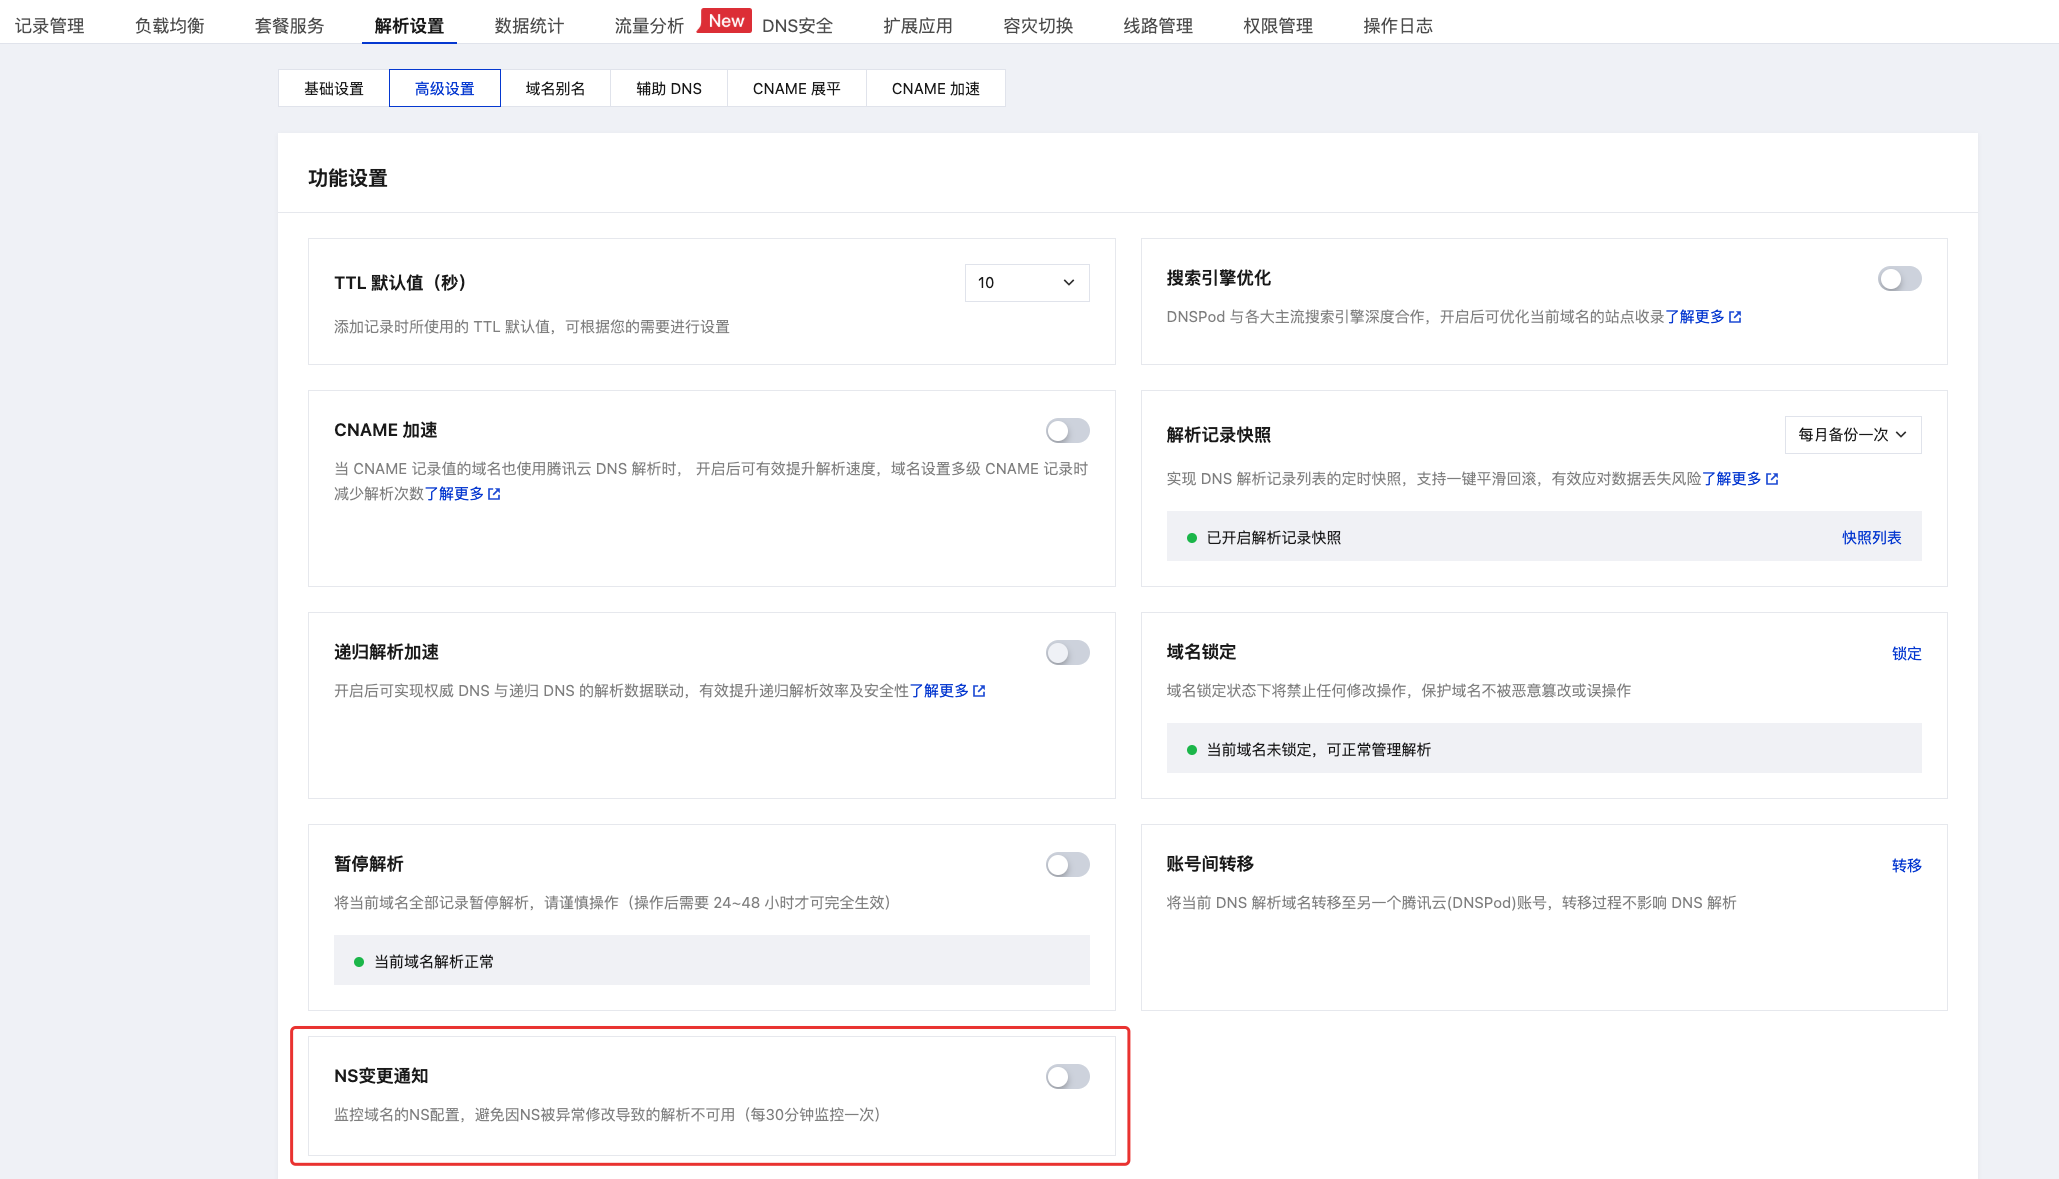Screen dimensions: 2059x1179
Task: Open DNS安全 navigation item
Action: pyautogui.click(x=797, y=26)
